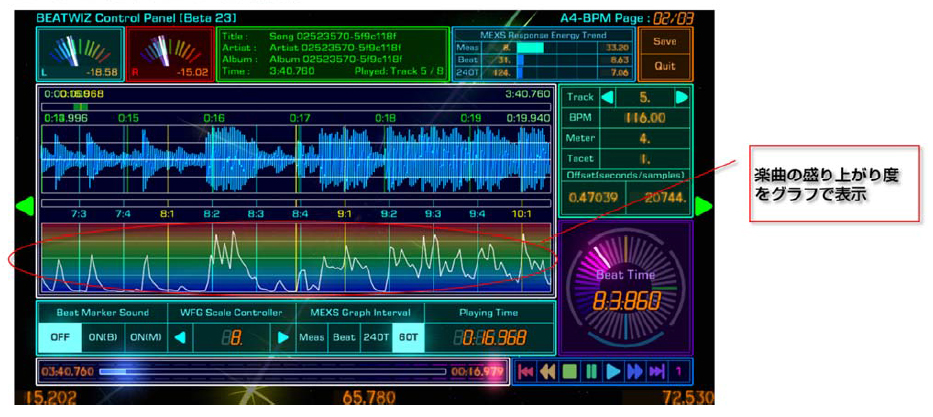
Task: Click the 10:1 beat marker label
Action: coord(521,213)
